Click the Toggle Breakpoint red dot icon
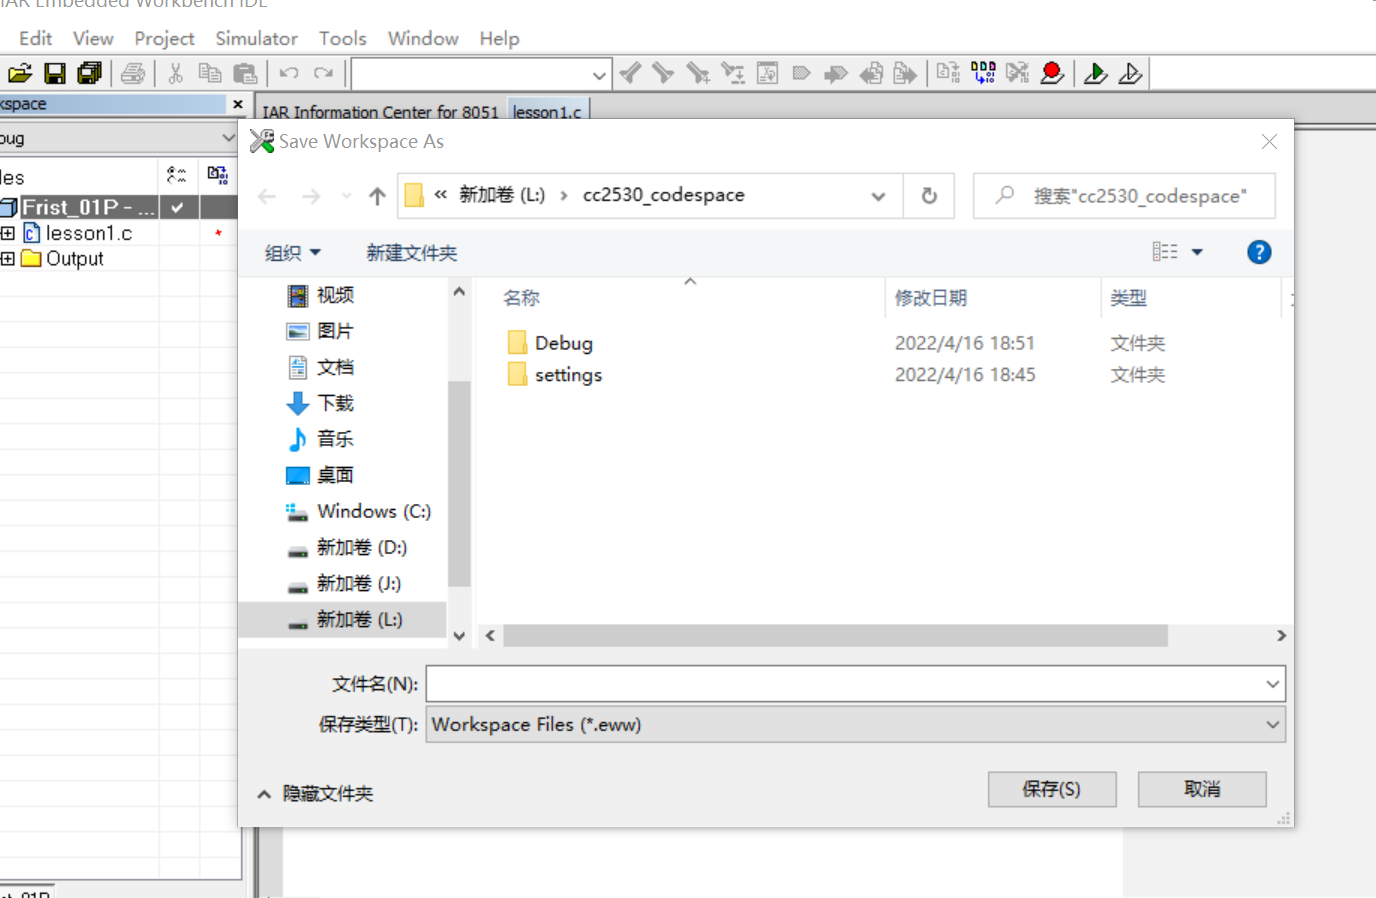 pos(1052,73)
